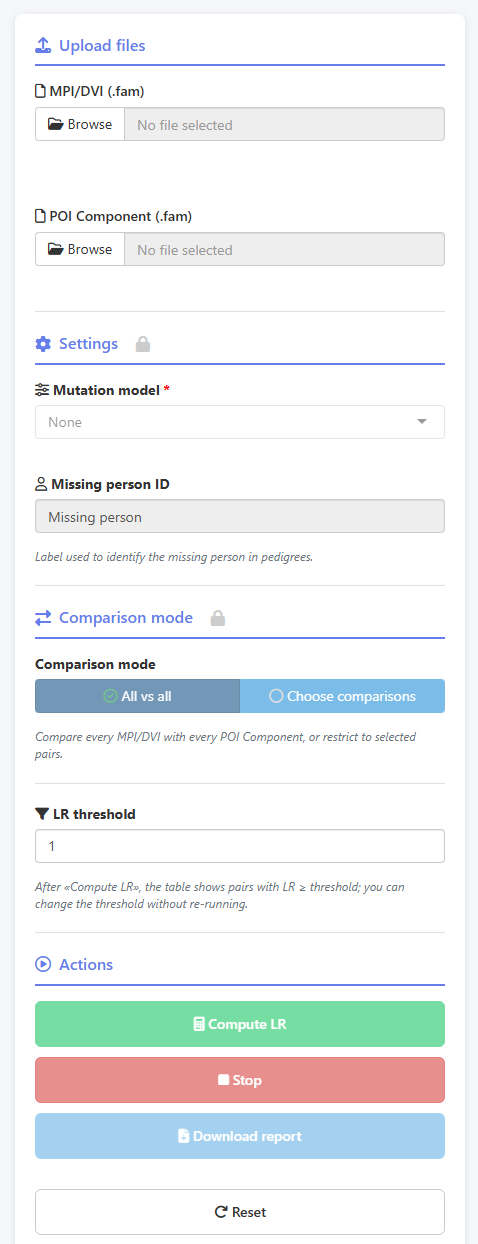Click the Mutation model dropdown arrow

[421, 422]
